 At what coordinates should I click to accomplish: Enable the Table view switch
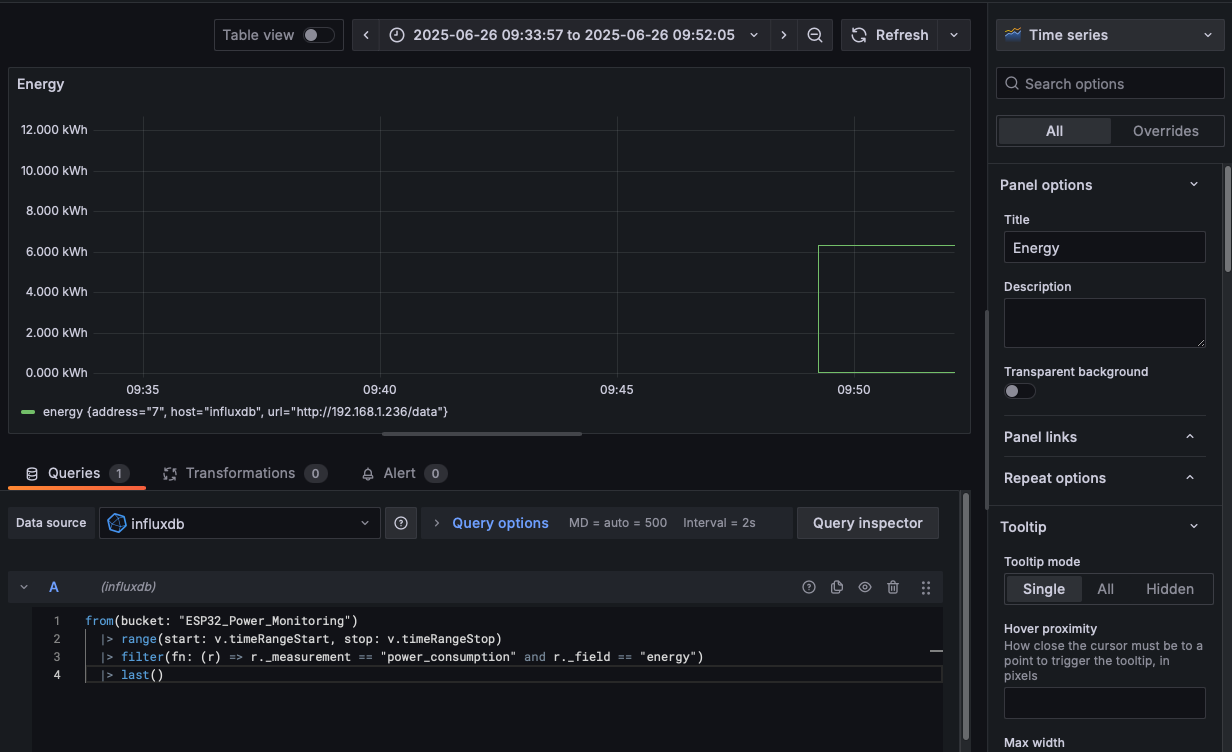coord(319,35)
